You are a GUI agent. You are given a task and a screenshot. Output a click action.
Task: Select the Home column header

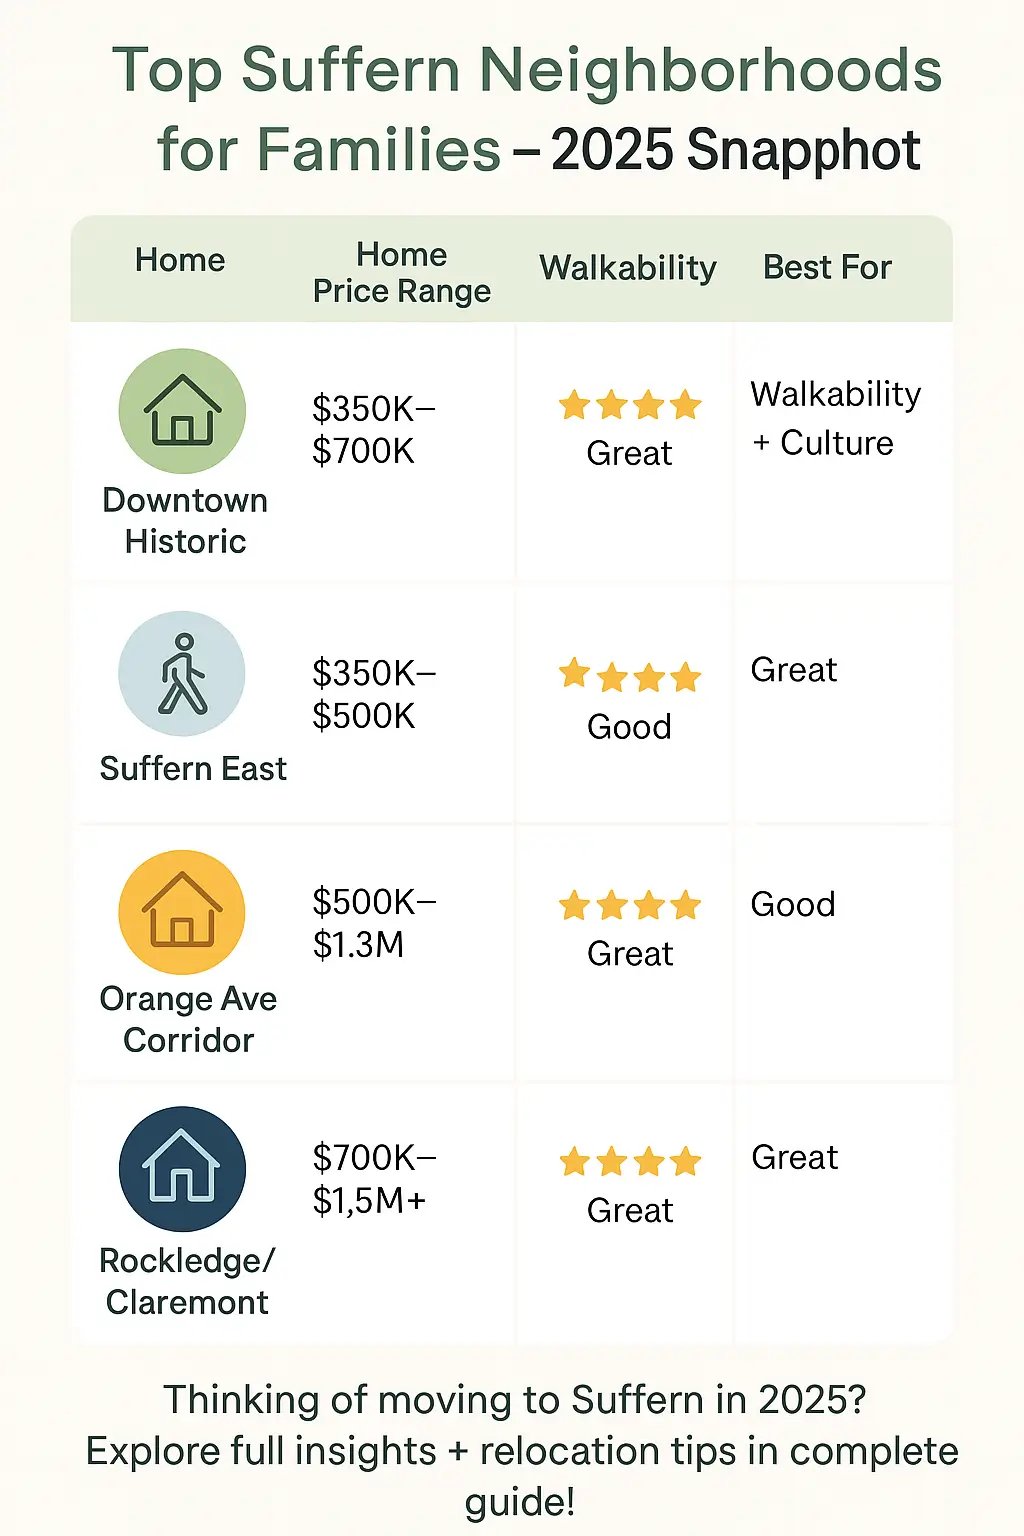180,260
